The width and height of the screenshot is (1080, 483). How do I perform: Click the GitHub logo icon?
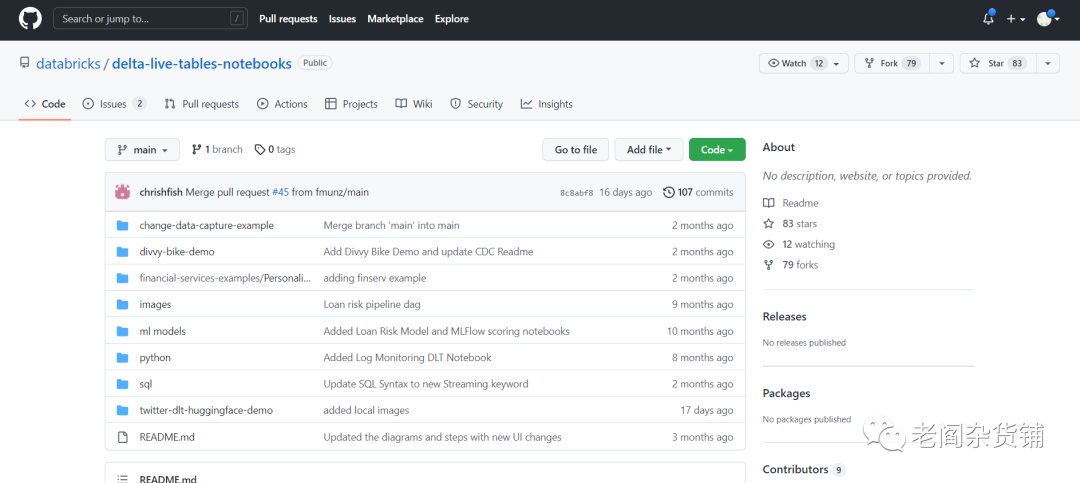point(29,19)
